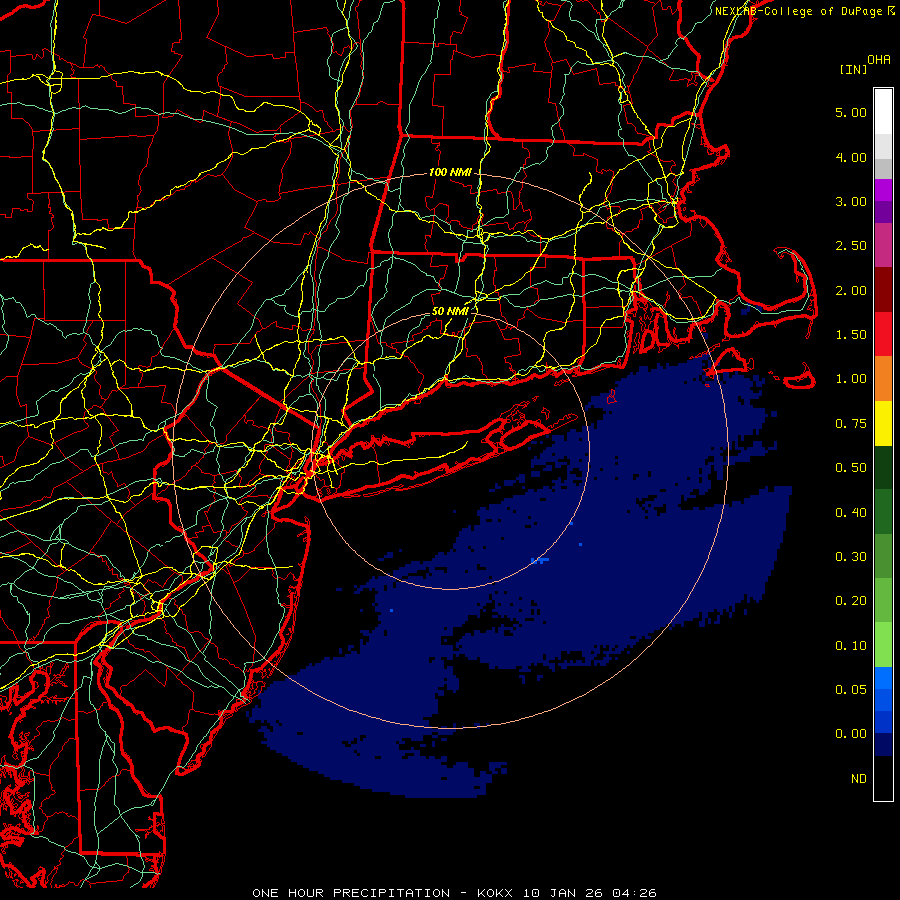Click the 2.50 legend value
The height and width of the screenshot is (900, 900).
tap(851, 246)
